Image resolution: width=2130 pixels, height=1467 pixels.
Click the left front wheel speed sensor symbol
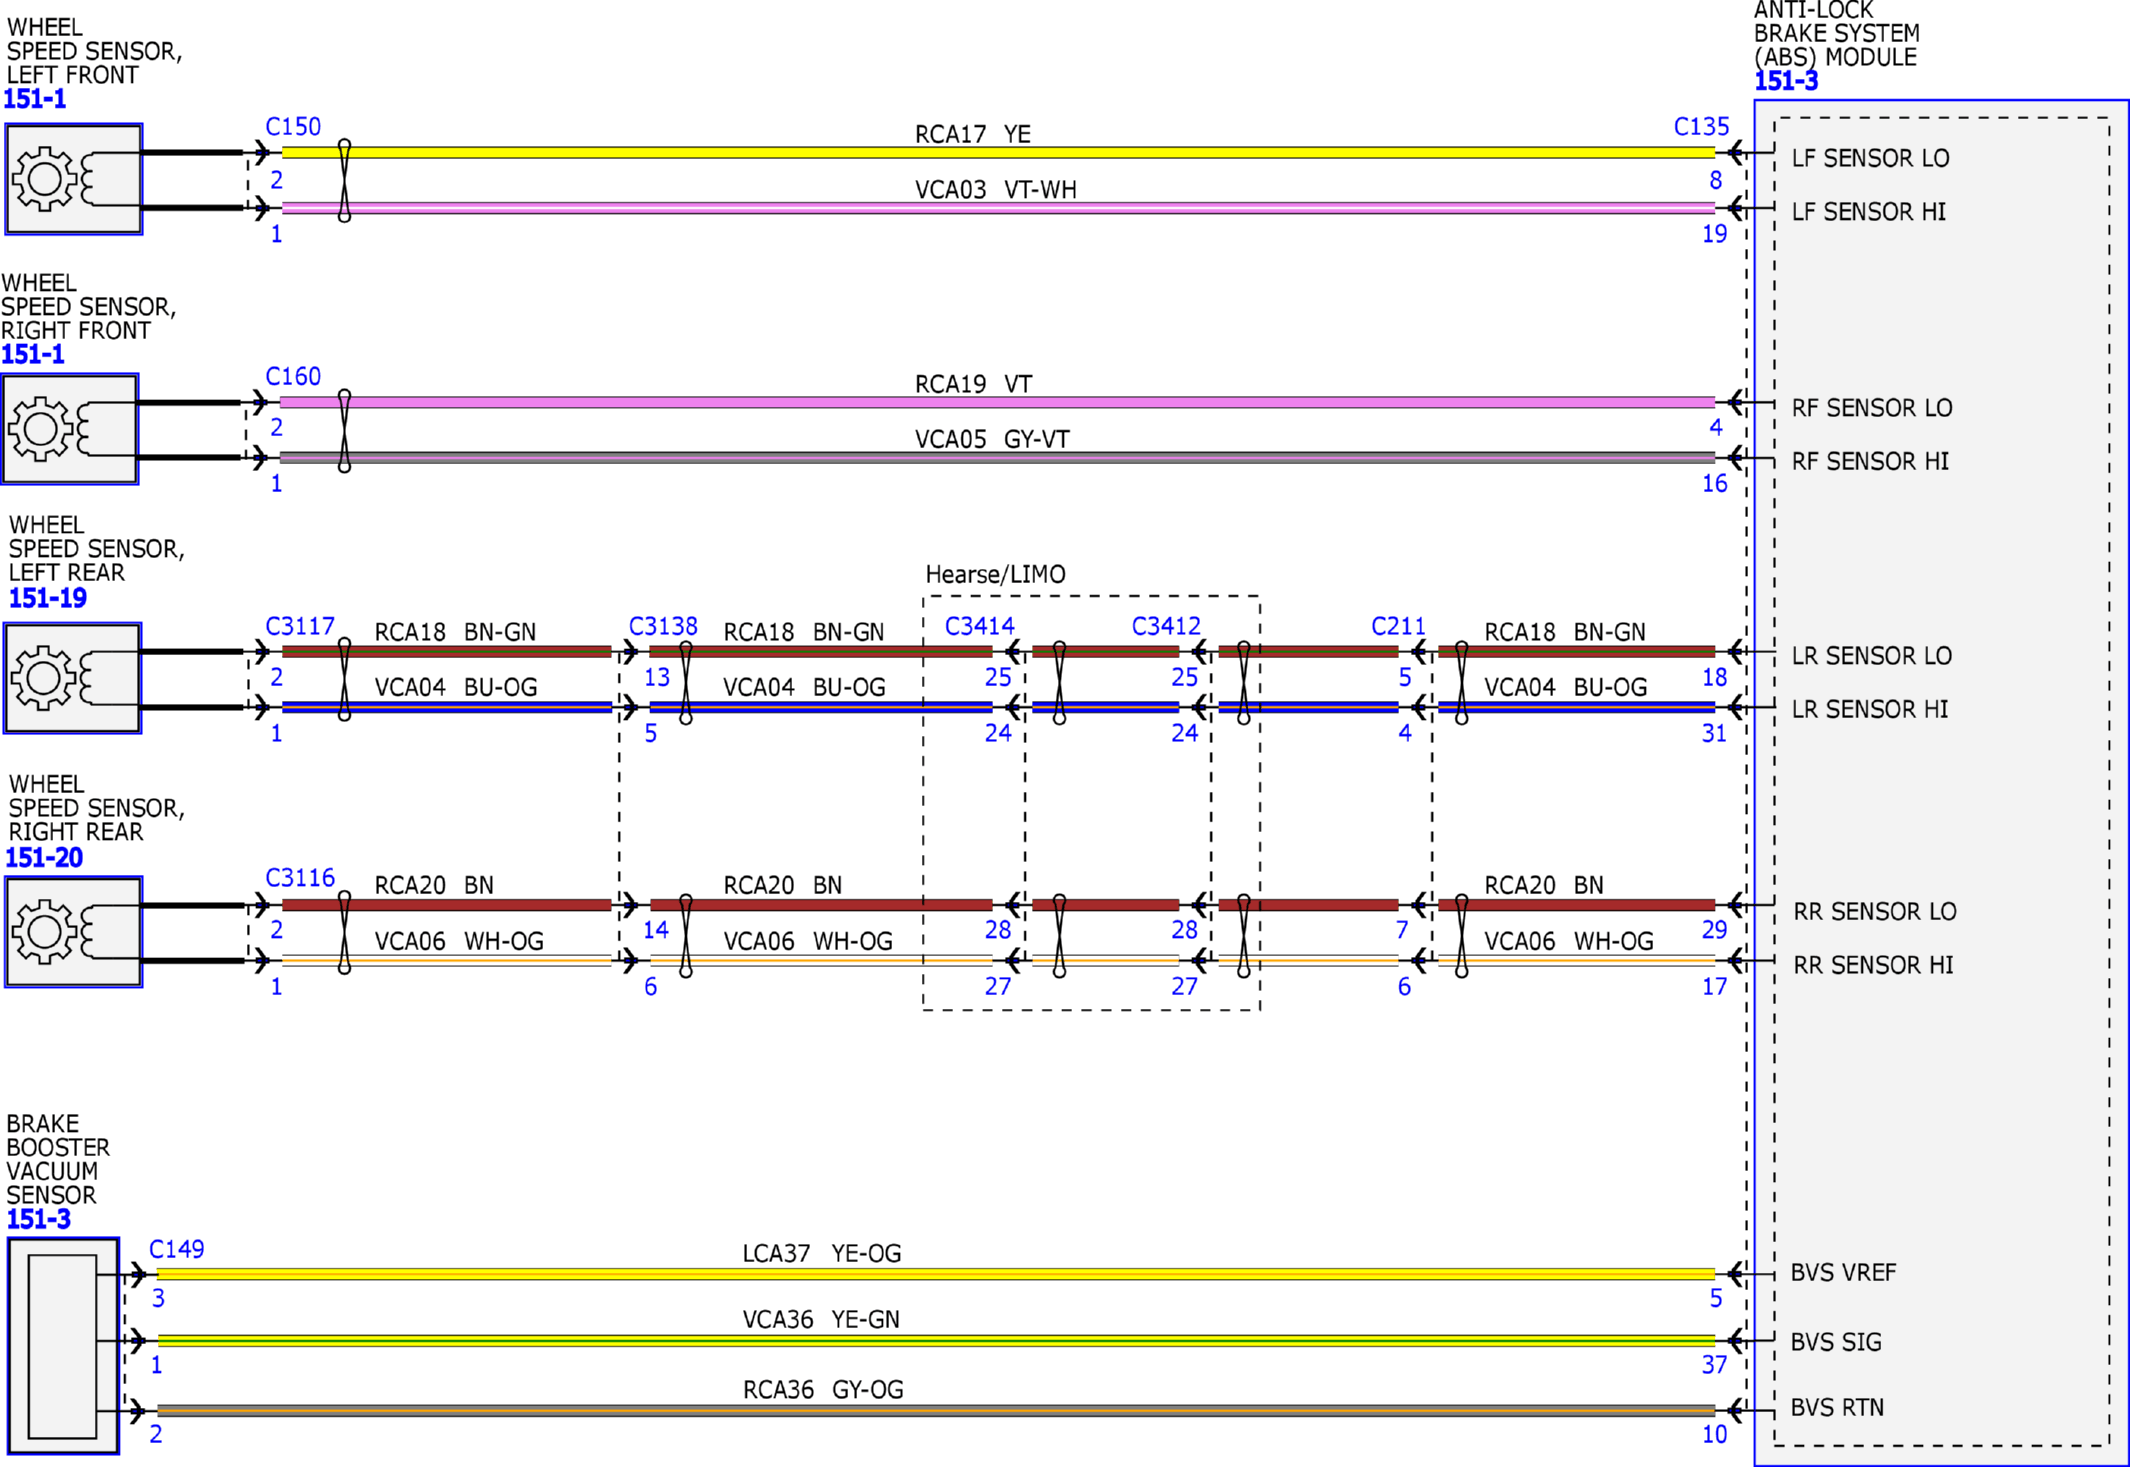click(74, 179)
